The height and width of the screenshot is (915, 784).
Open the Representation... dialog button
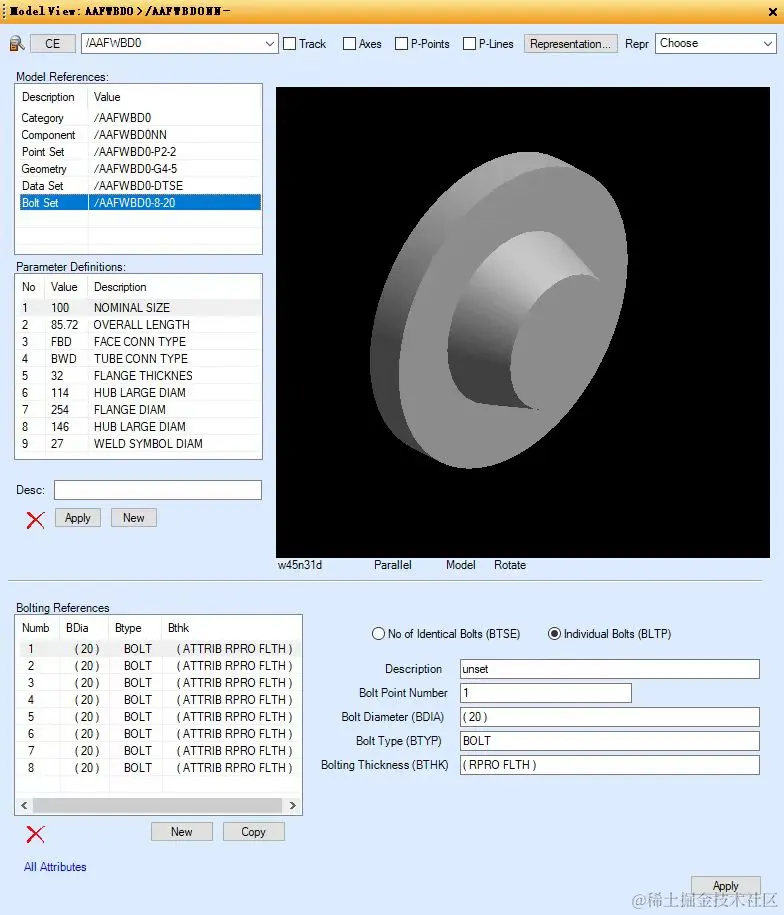pos(570,44)
